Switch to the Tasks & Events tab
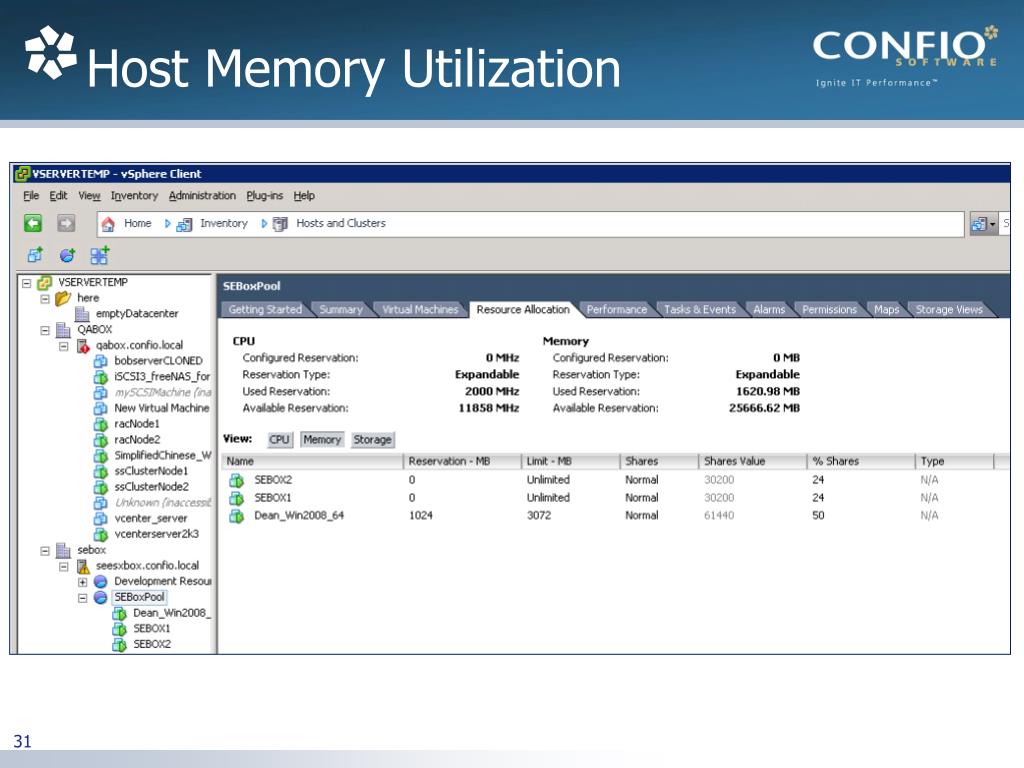Viewport: 1024px width, 768px height. pyautogui.click(x=699, y=310)
